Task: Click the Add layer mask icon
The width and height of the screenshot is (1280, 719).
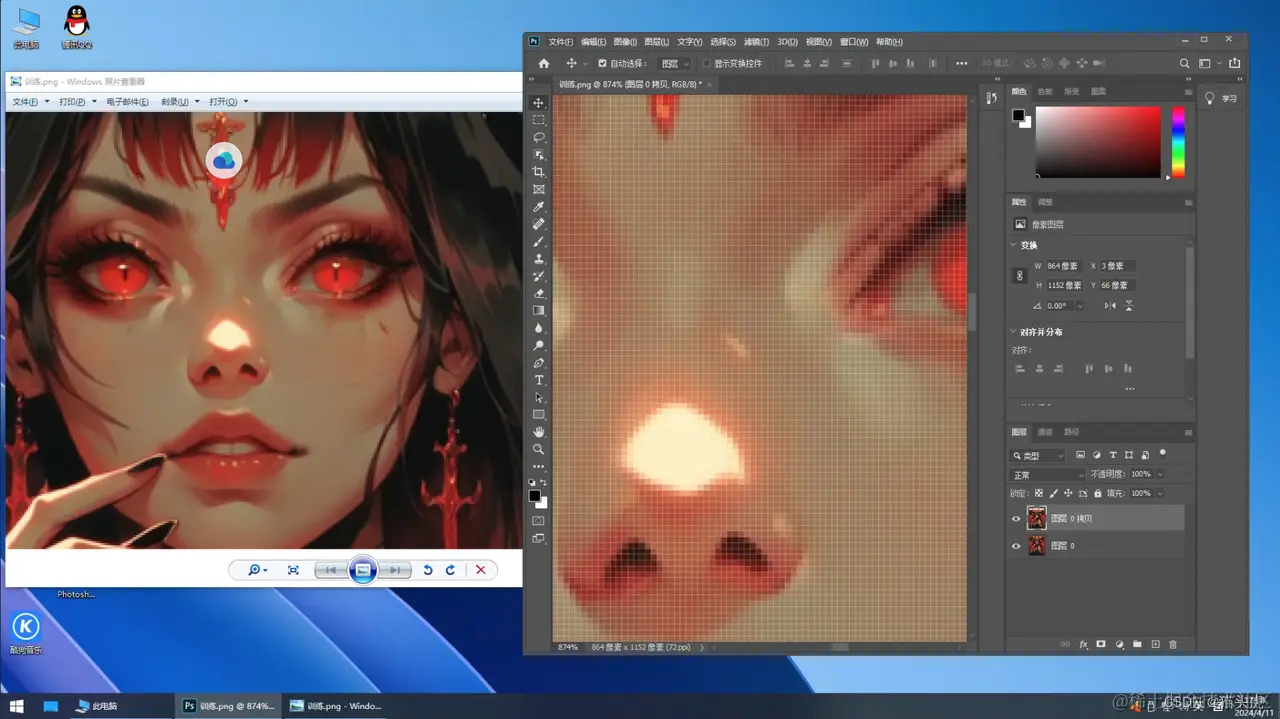Action: tap(1101, 645)
